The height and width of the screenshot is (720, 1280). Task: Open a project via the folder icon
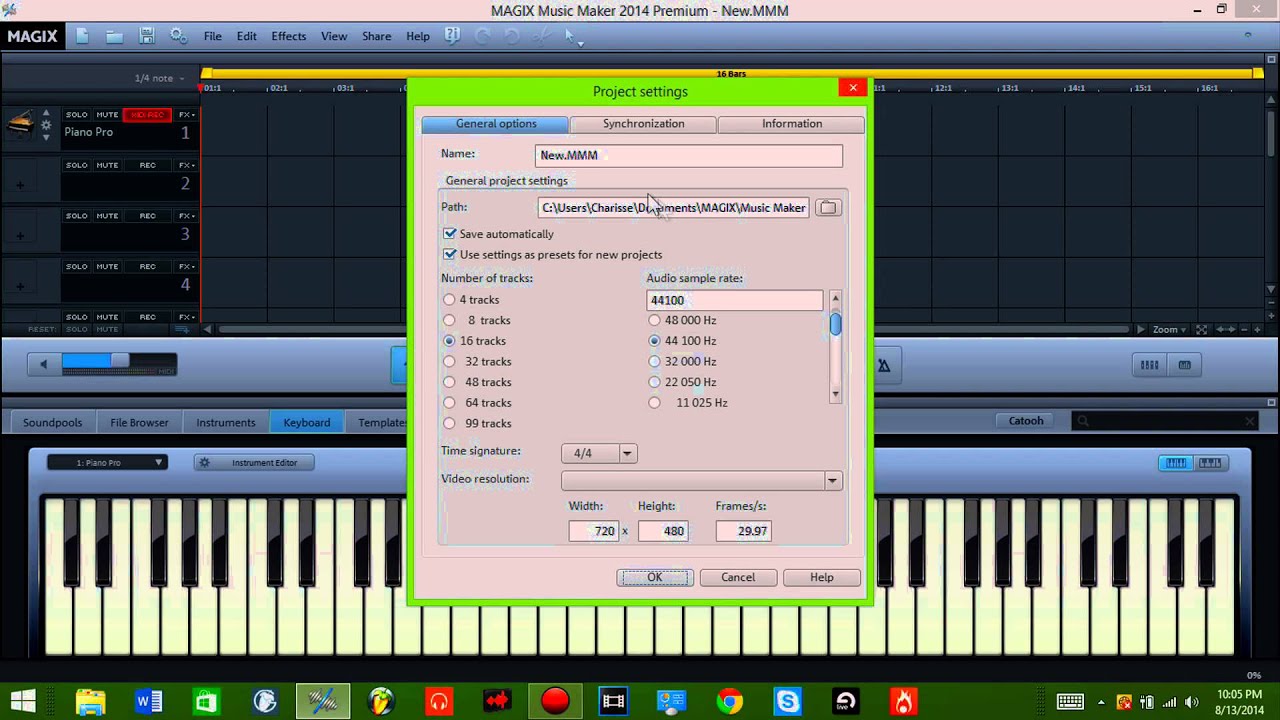(x=114, y=36)
